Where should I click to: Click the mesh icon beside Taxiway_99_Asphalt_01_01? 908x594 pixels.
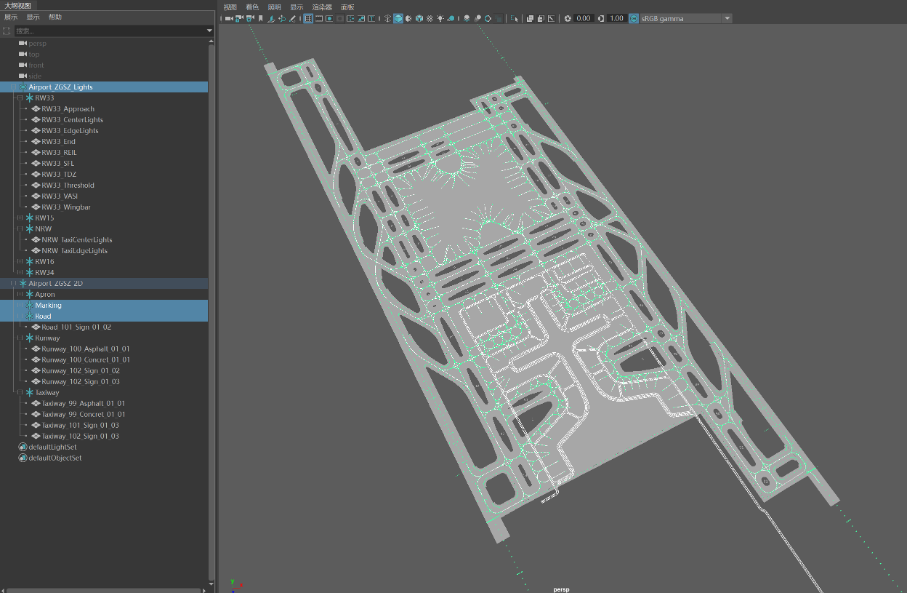[36, 404]
